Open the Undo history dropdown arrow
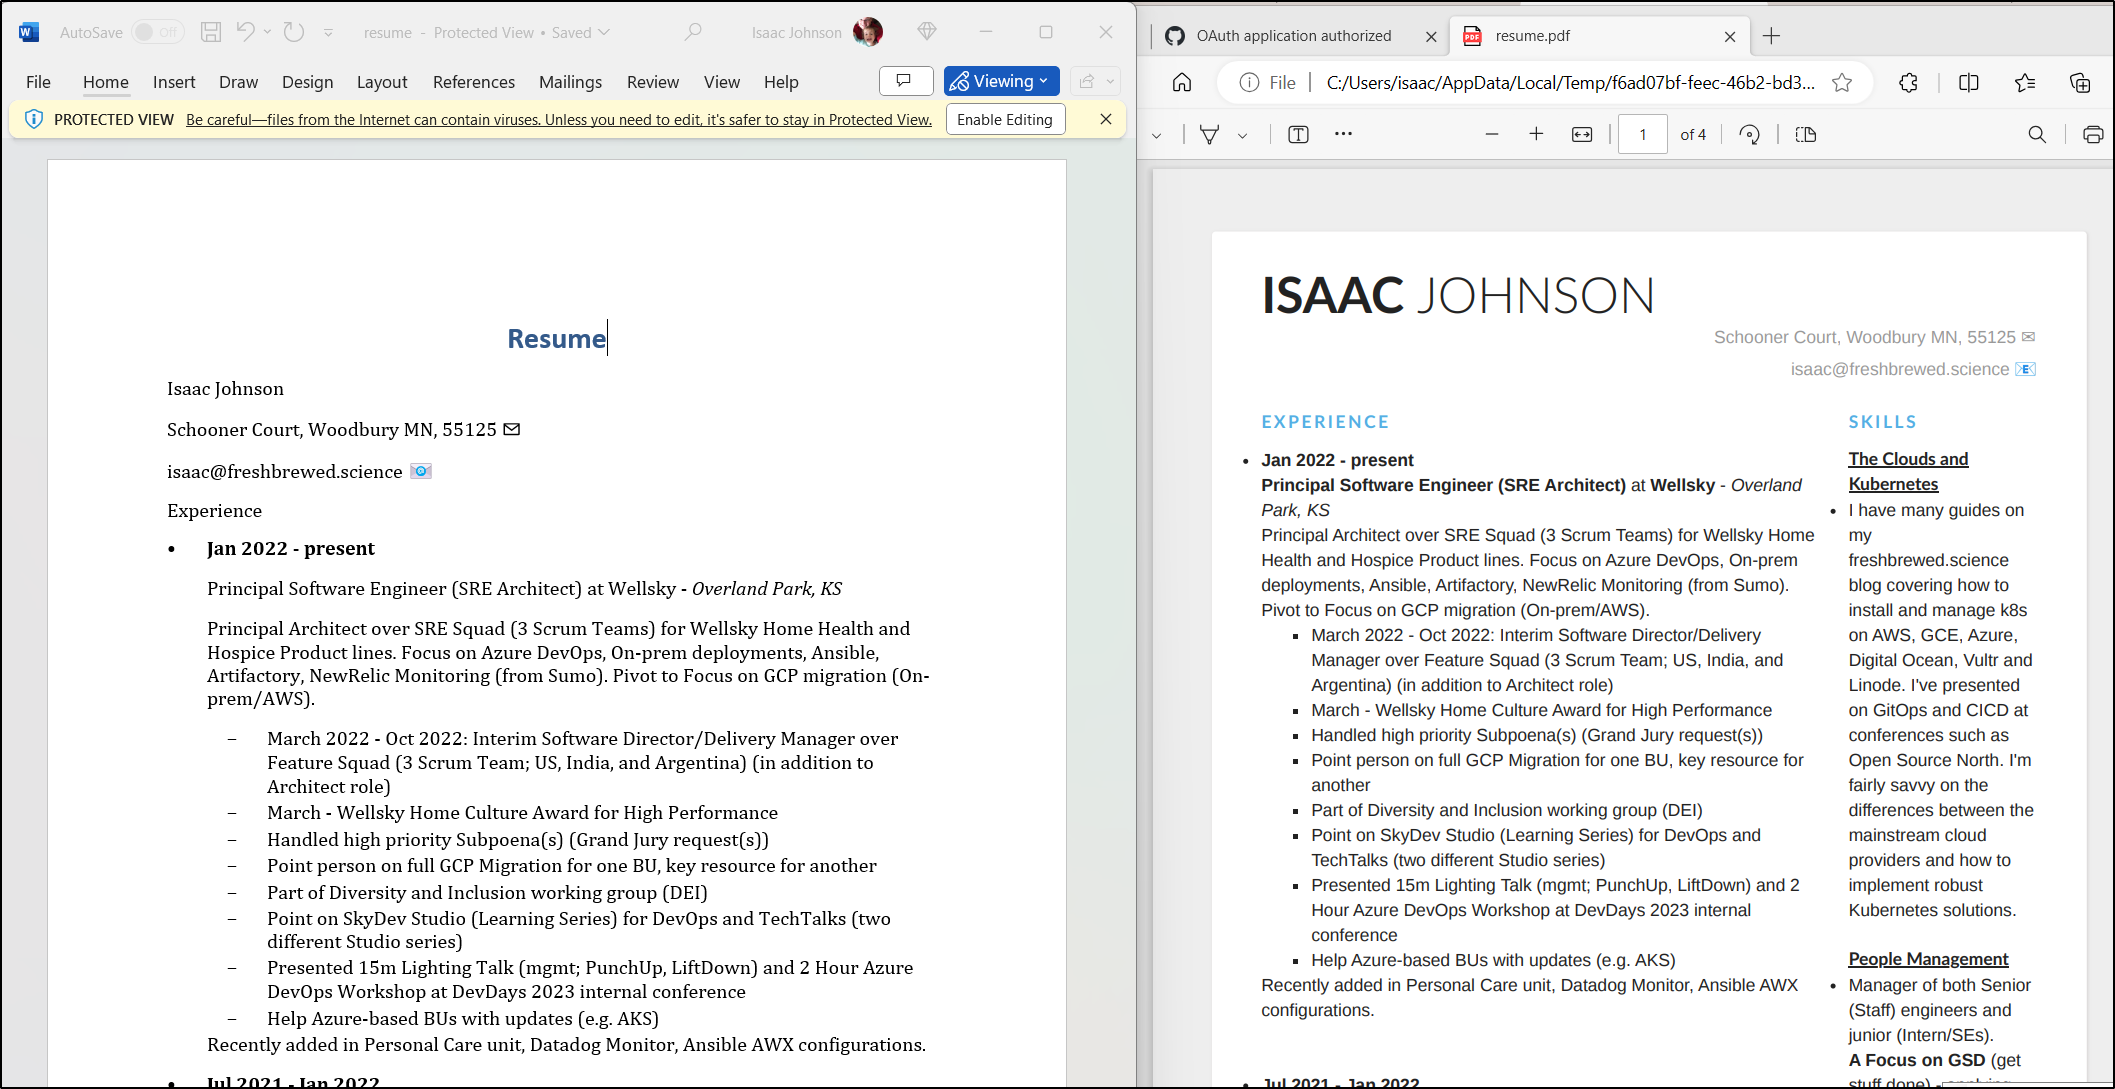 pos(267,32)
